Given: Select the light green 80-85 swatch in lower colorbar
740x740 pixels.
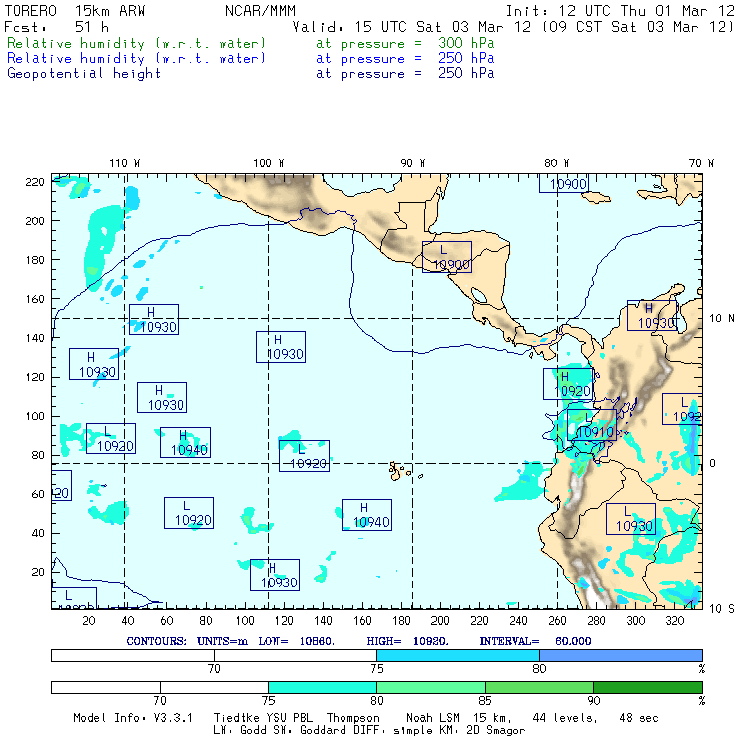Looking at the screenshot, I should 430,688.
